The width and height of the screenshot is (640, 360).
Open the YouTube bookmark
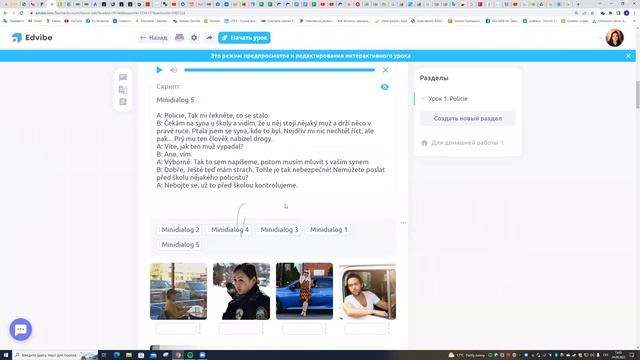[73, 21]
